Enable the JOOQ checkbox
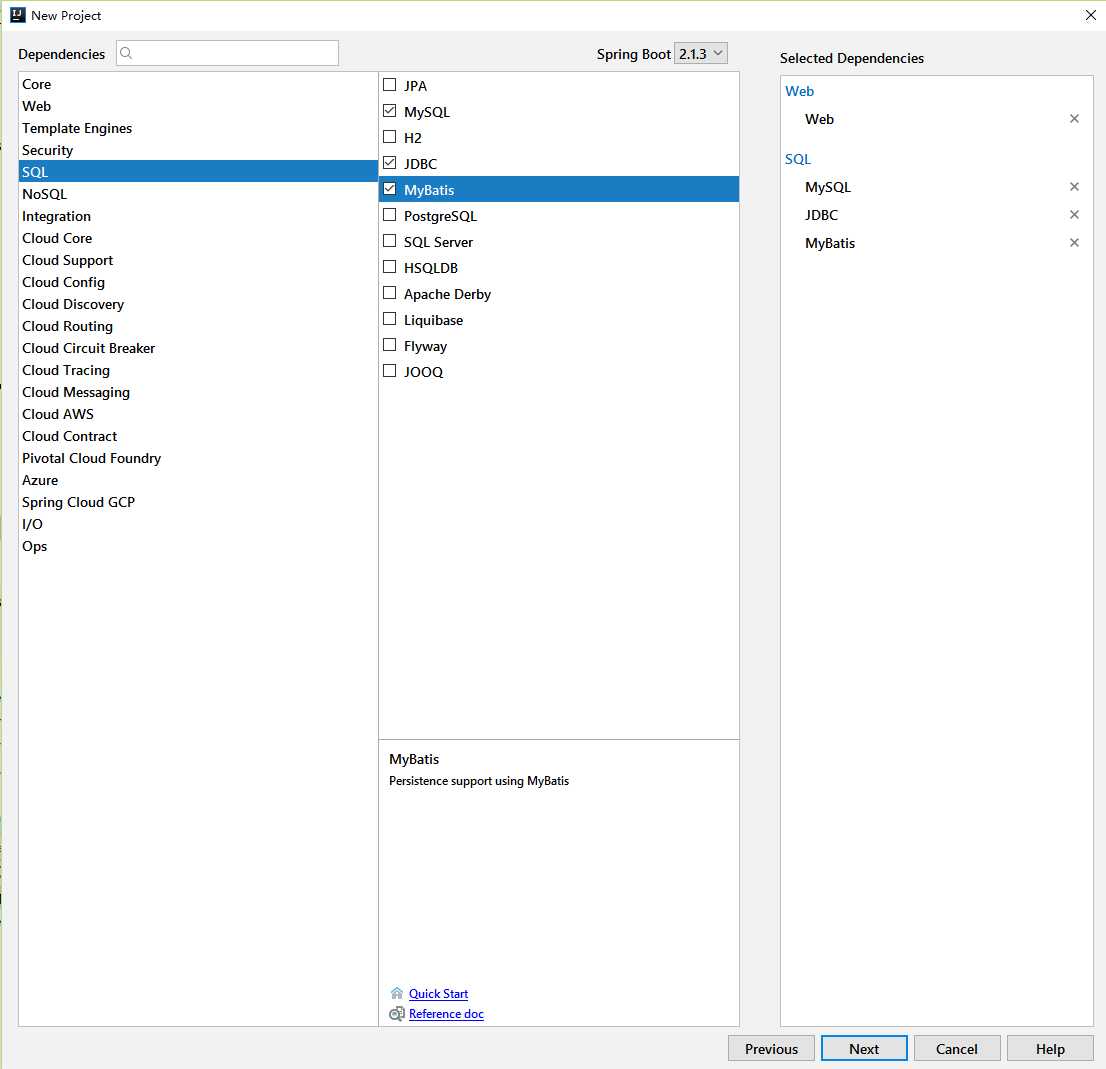 coord(389,371)
